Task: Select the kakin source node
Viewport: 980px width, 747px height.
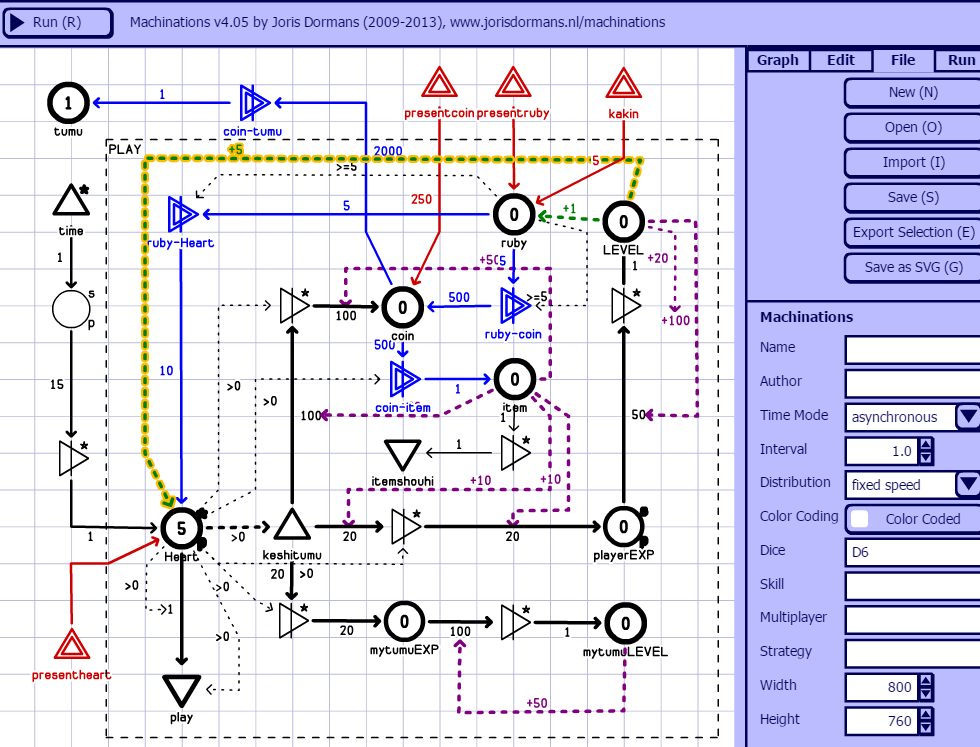Action: (624, 86)
